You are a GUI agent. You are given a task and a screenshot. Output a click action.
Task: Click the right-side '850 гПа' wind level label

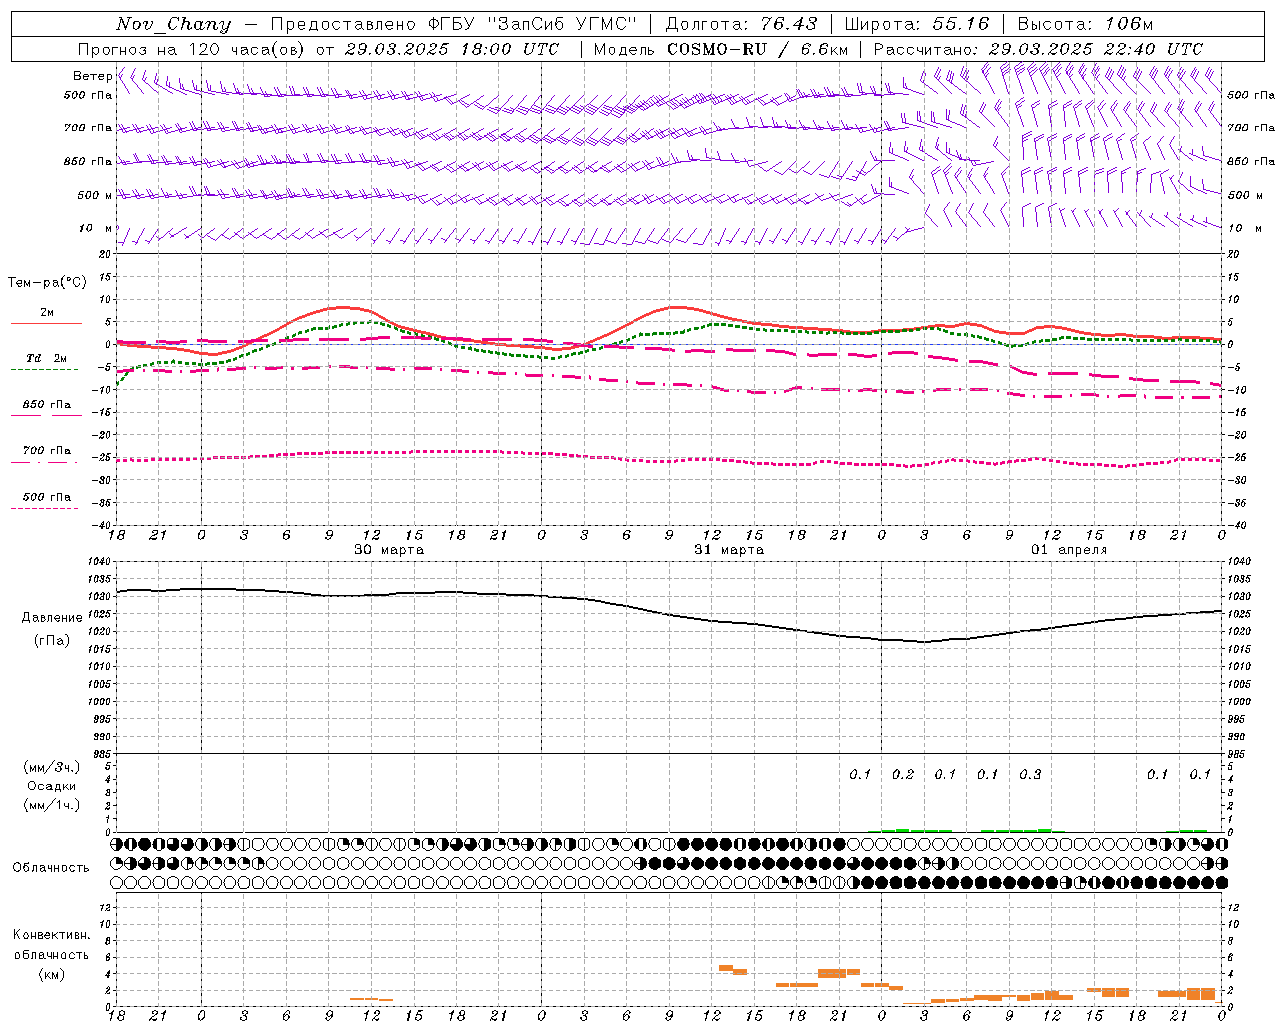click(1251, 161)
